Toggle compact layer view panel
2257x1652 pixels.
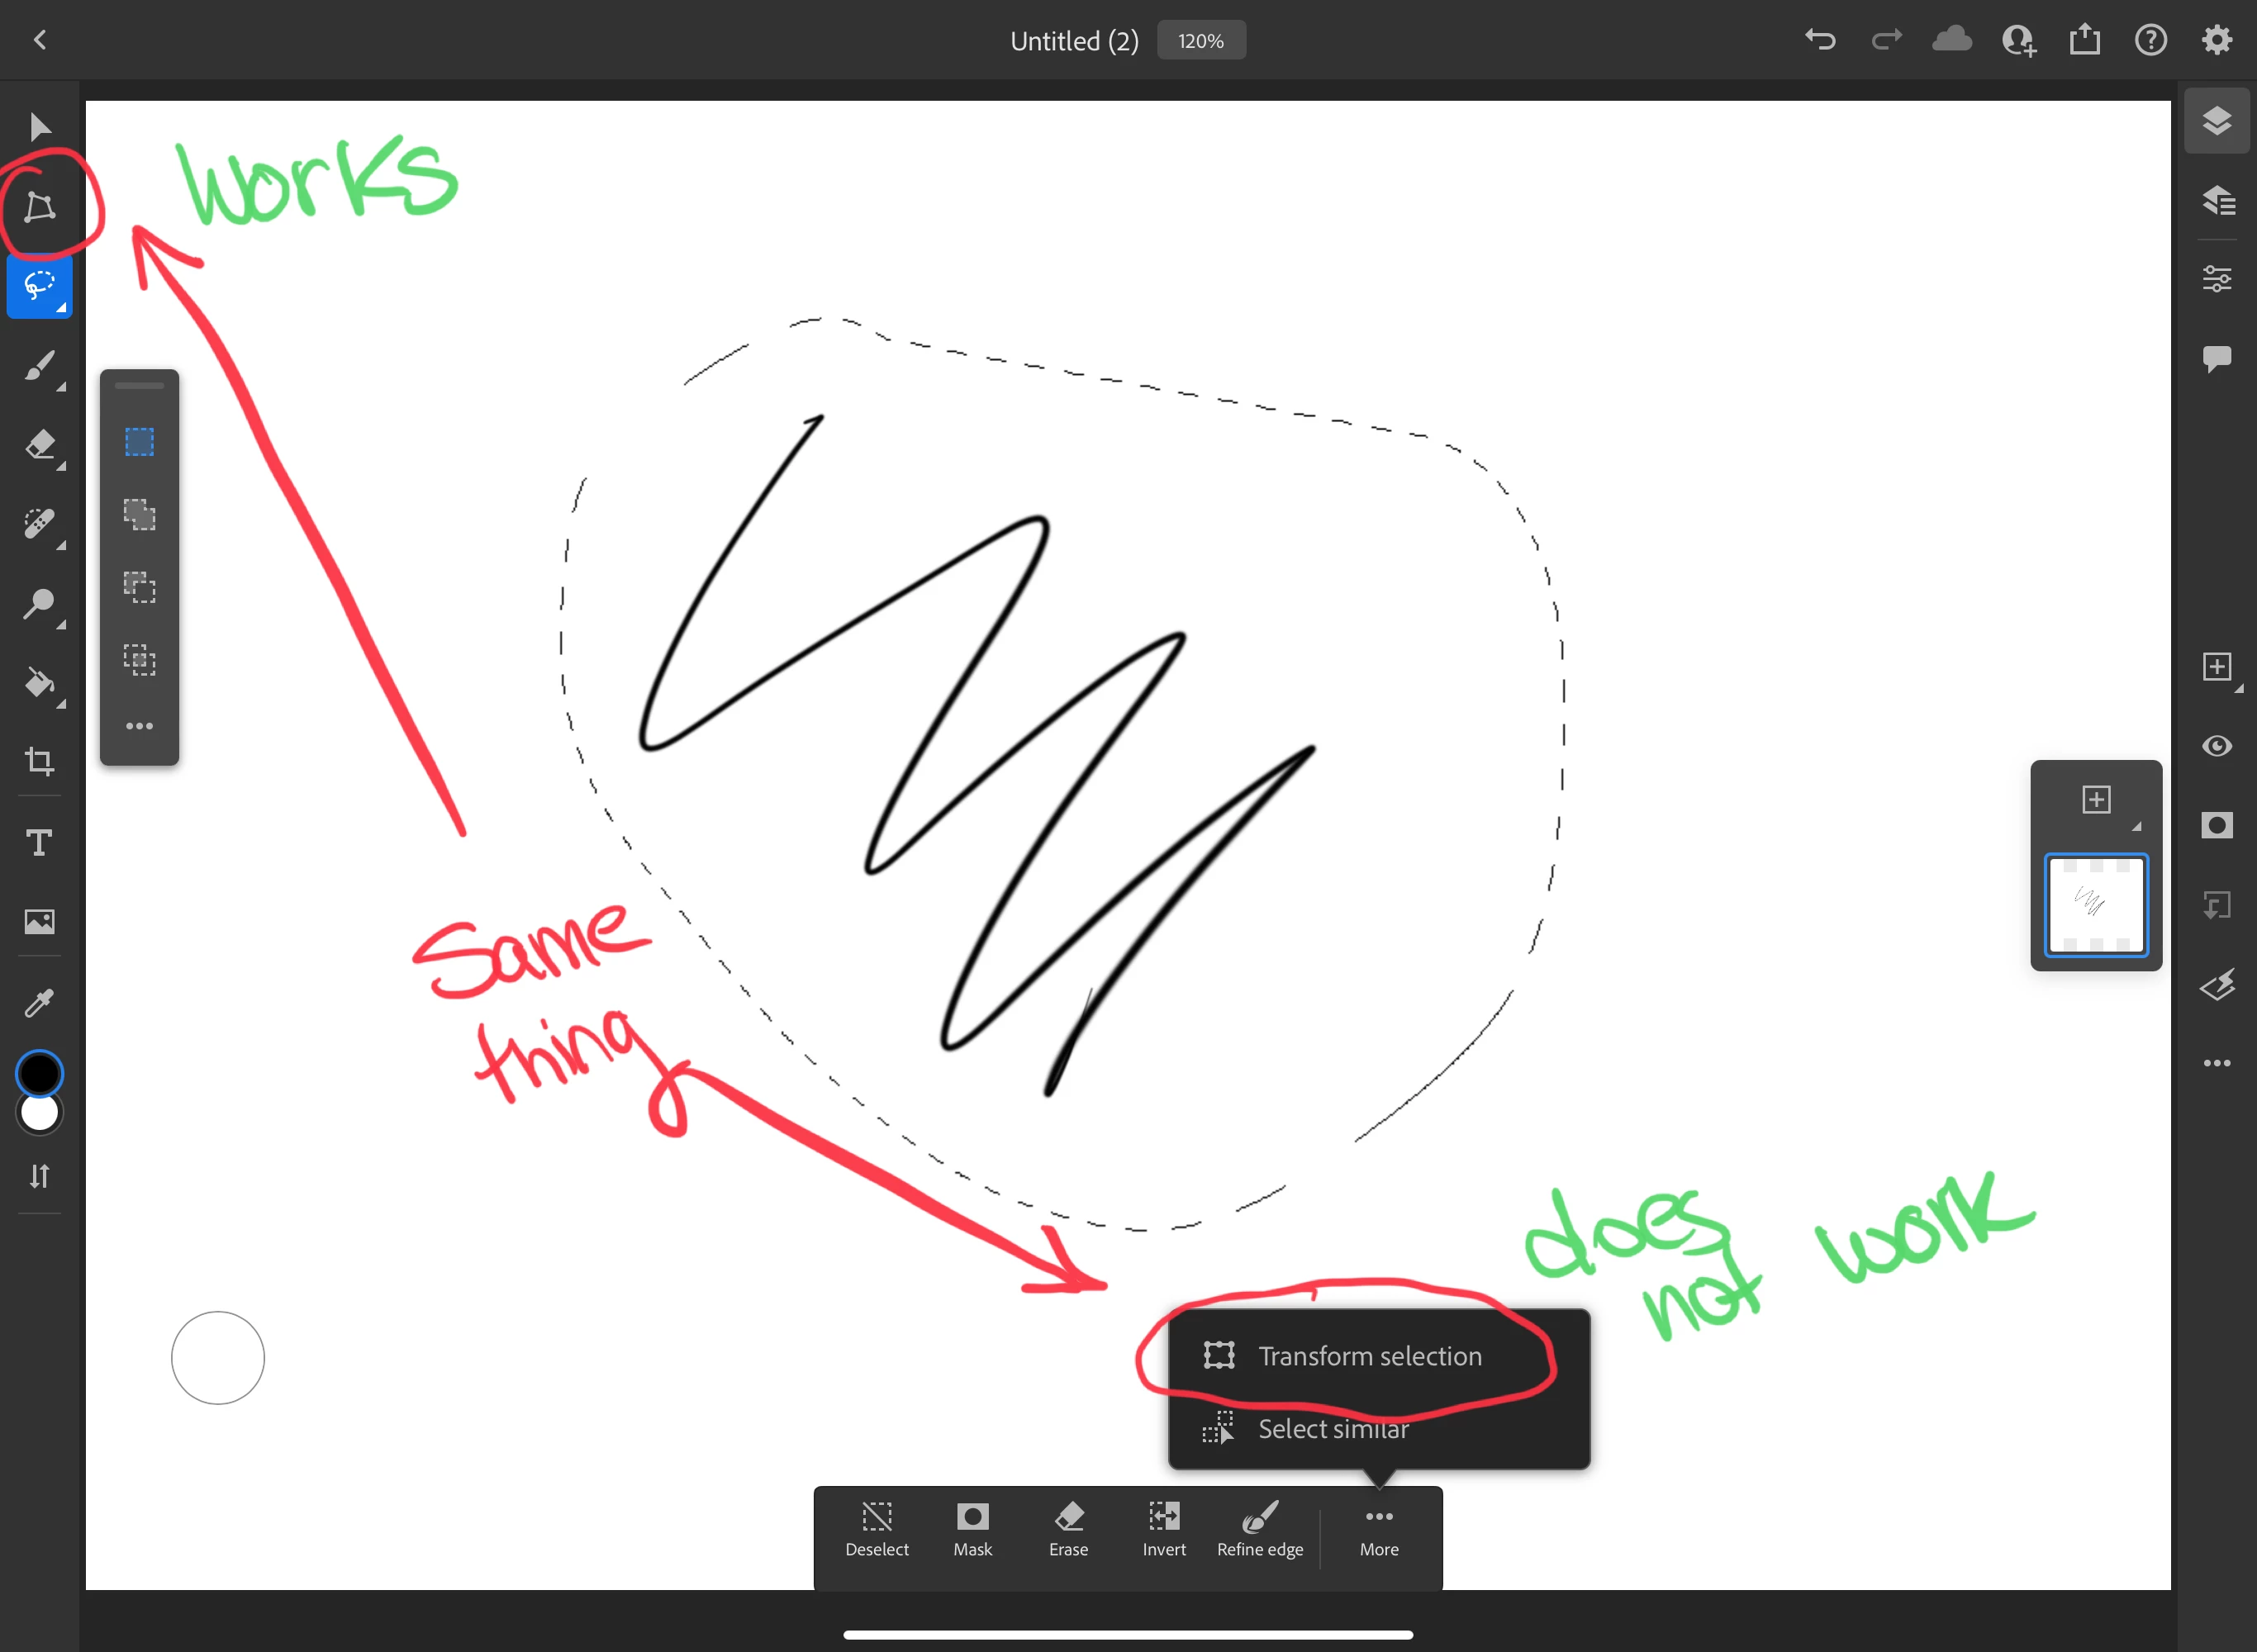(x=2216, y=121)
